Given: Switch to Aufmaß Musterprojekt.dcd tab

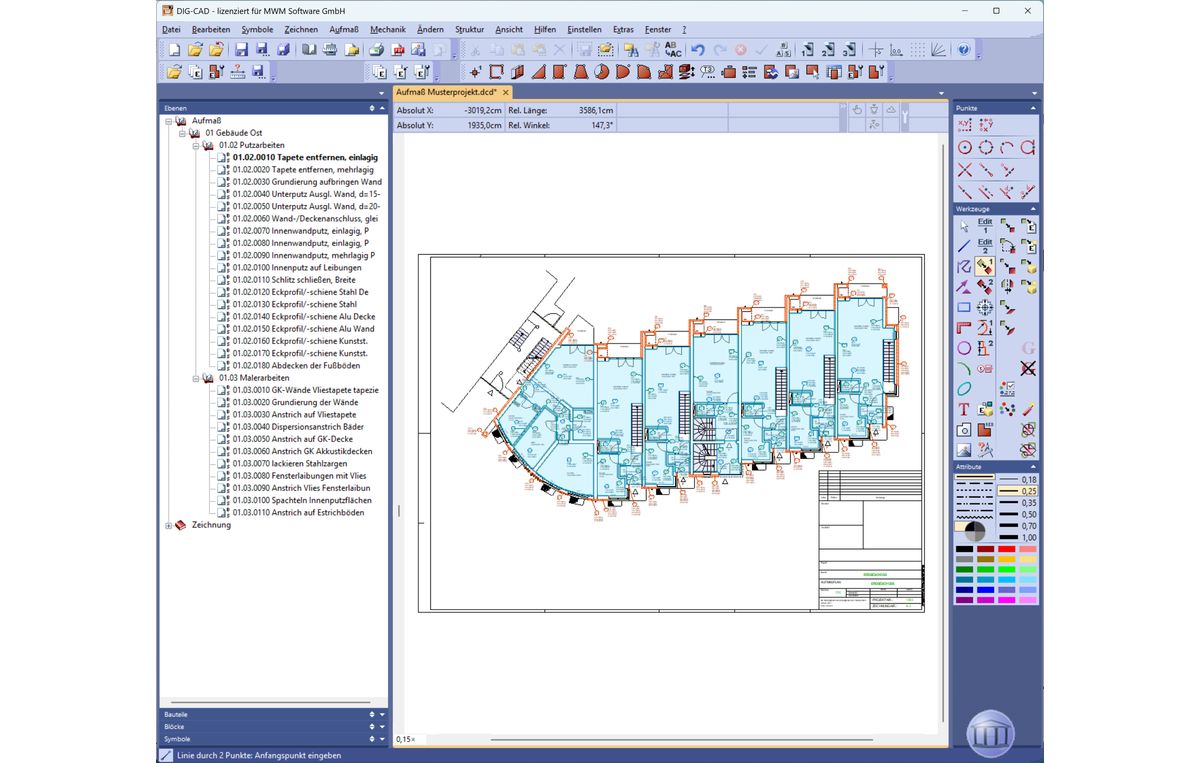Looking at the screenshot, I should coord(446,92).
